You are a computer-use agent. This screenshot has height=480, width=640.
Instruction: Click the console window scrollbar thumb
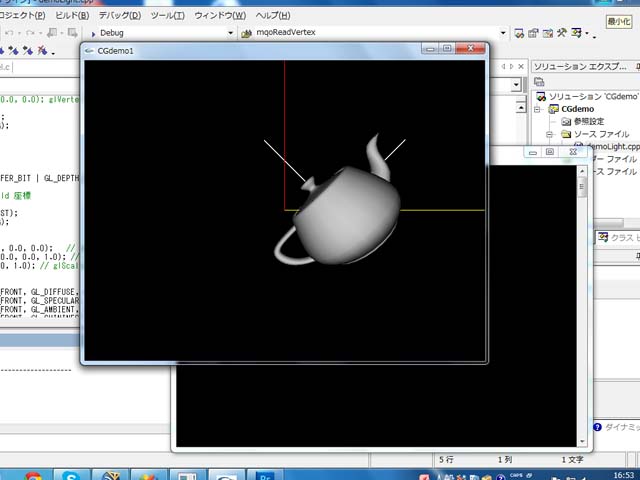[582, 187]
